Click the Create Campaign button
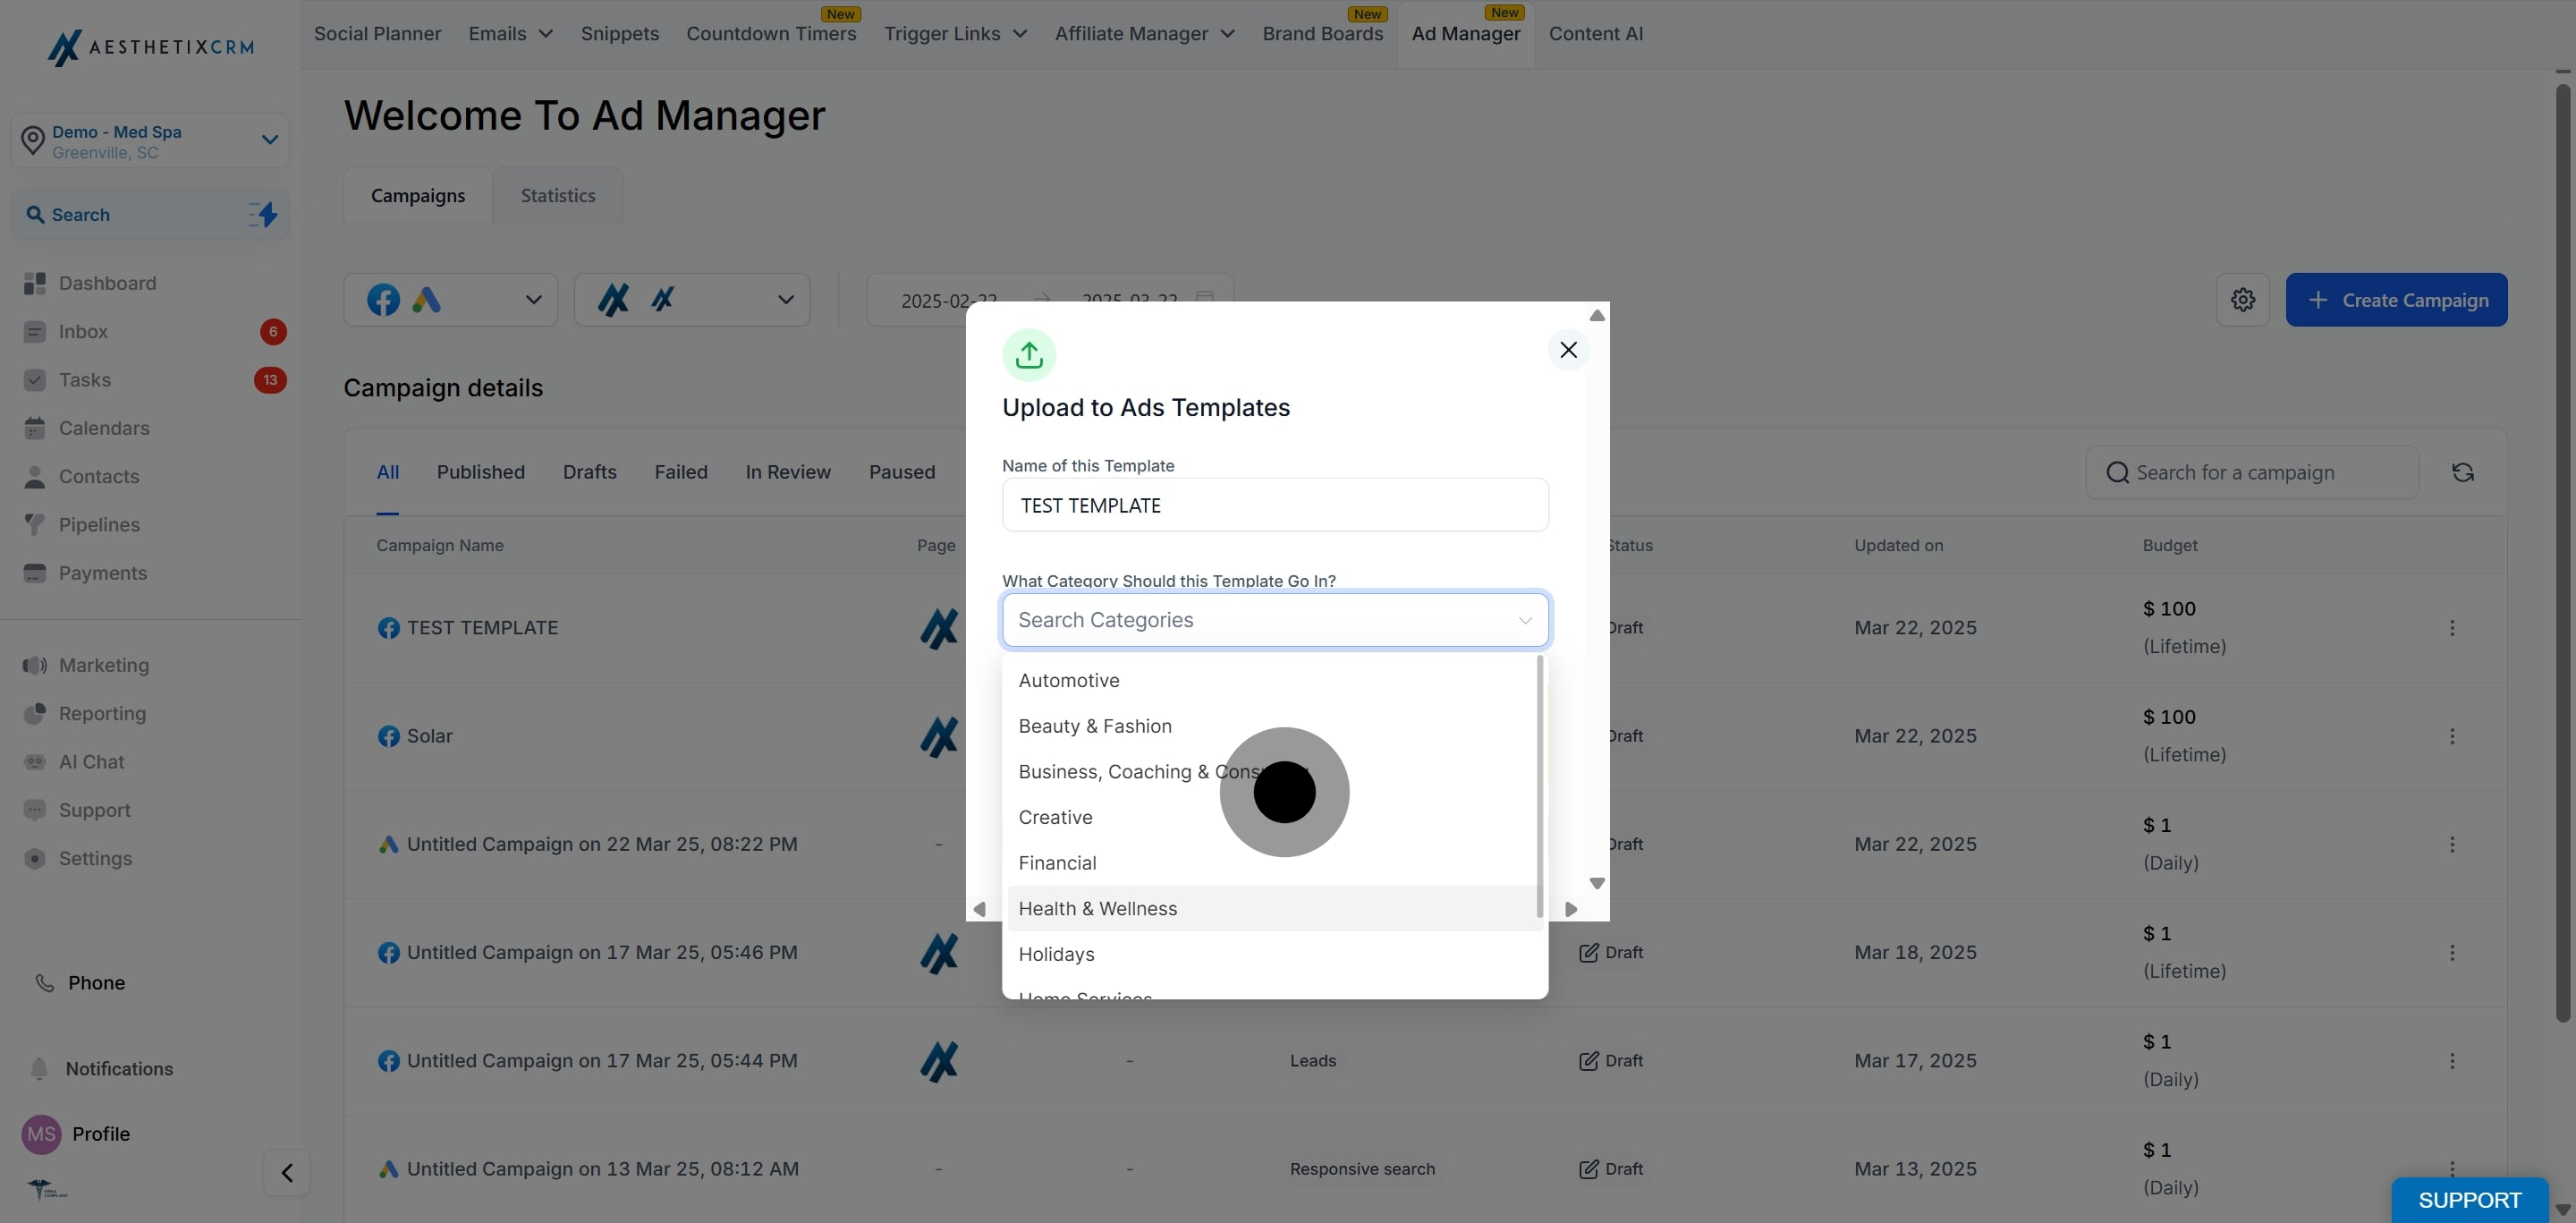 coord(2396,300)
